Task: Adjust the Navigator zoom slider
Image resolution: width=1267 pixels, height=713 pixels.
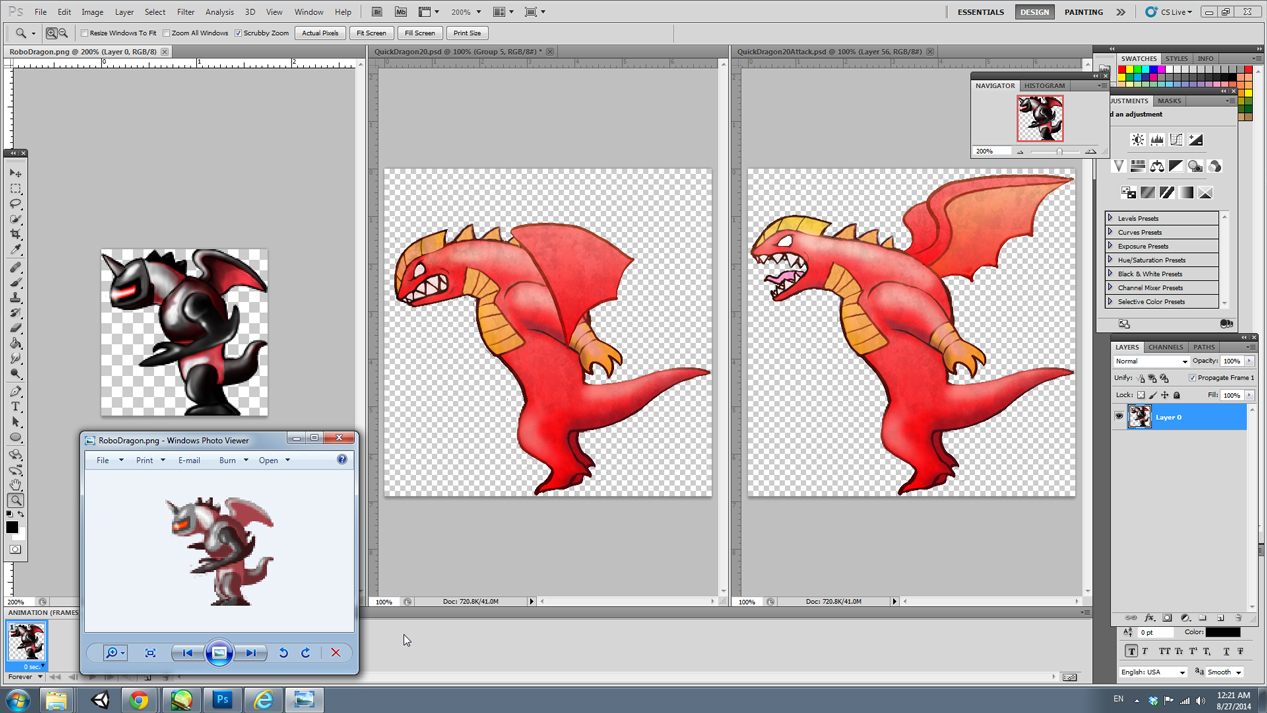Action: tap(1059, 151)
